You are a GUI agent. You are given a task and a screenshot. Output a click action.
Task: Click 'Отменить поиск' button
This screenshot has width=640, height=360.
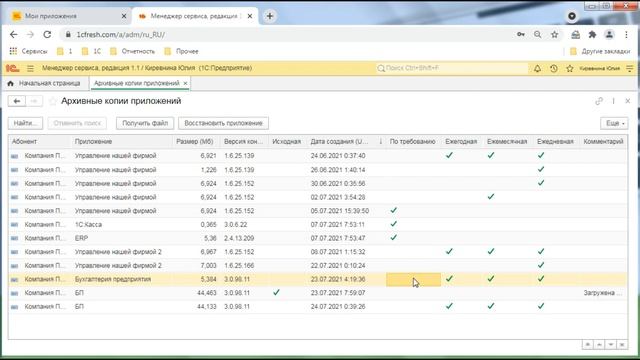(77, 123)
